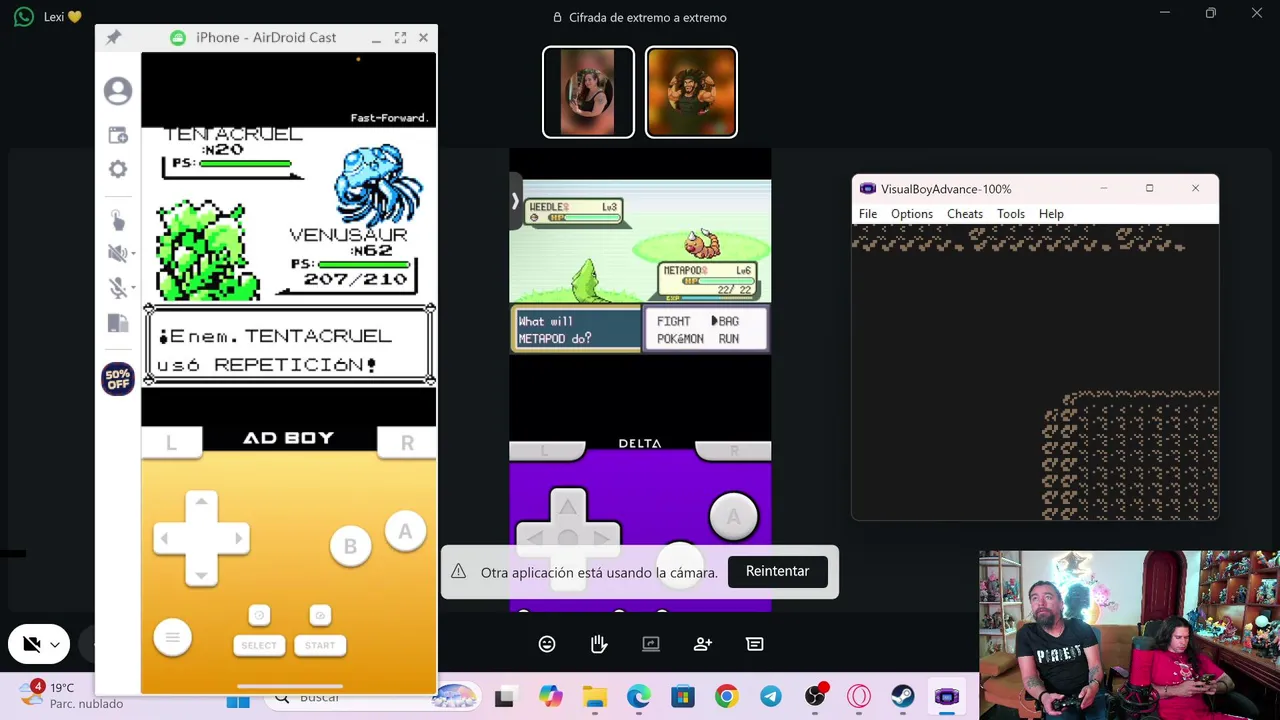Tap AD BOY d-pad left arrow
1280x720 pixels.
tap(165, 538)
